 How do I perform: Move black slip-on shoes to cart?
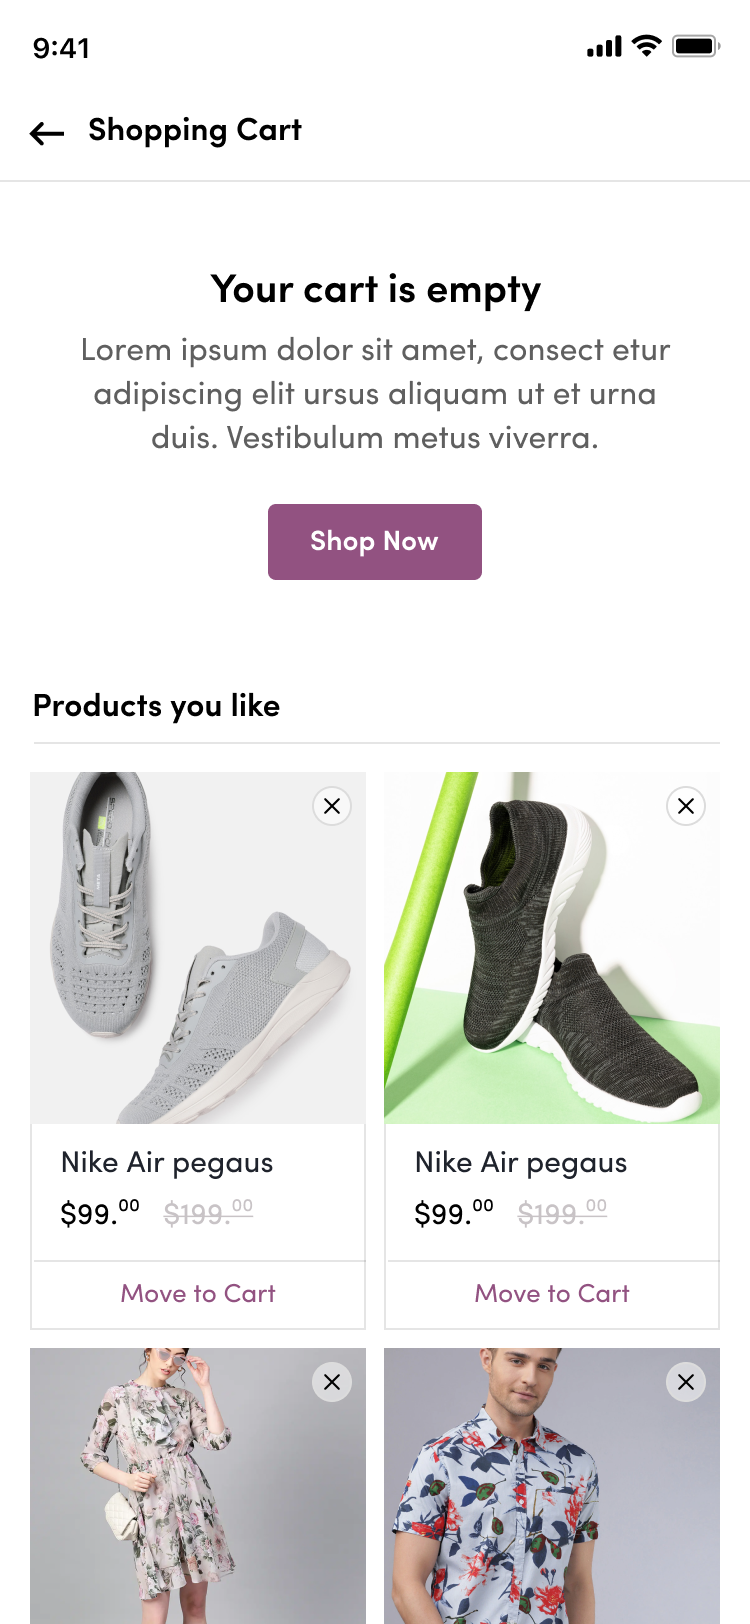(552, 1293)
